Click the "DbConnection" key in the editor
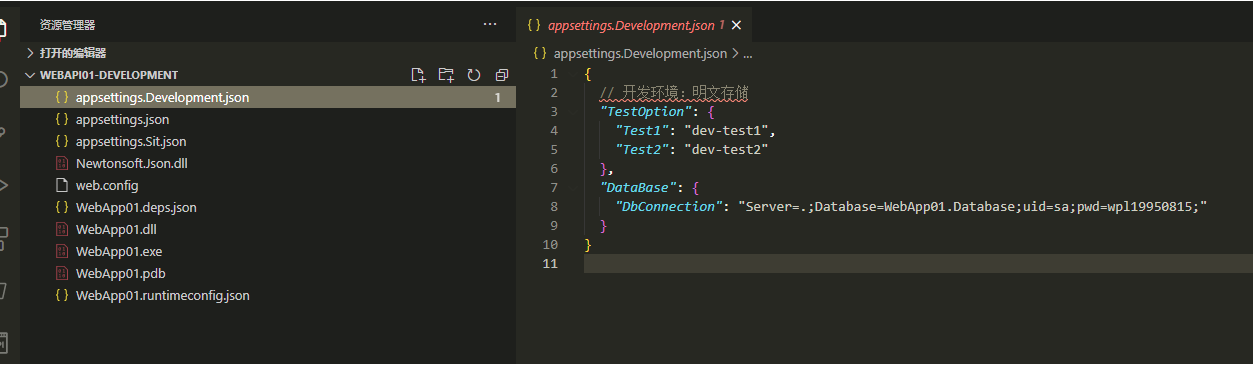The width and height of the screenshot is (1253, 365). pos(669,207)
